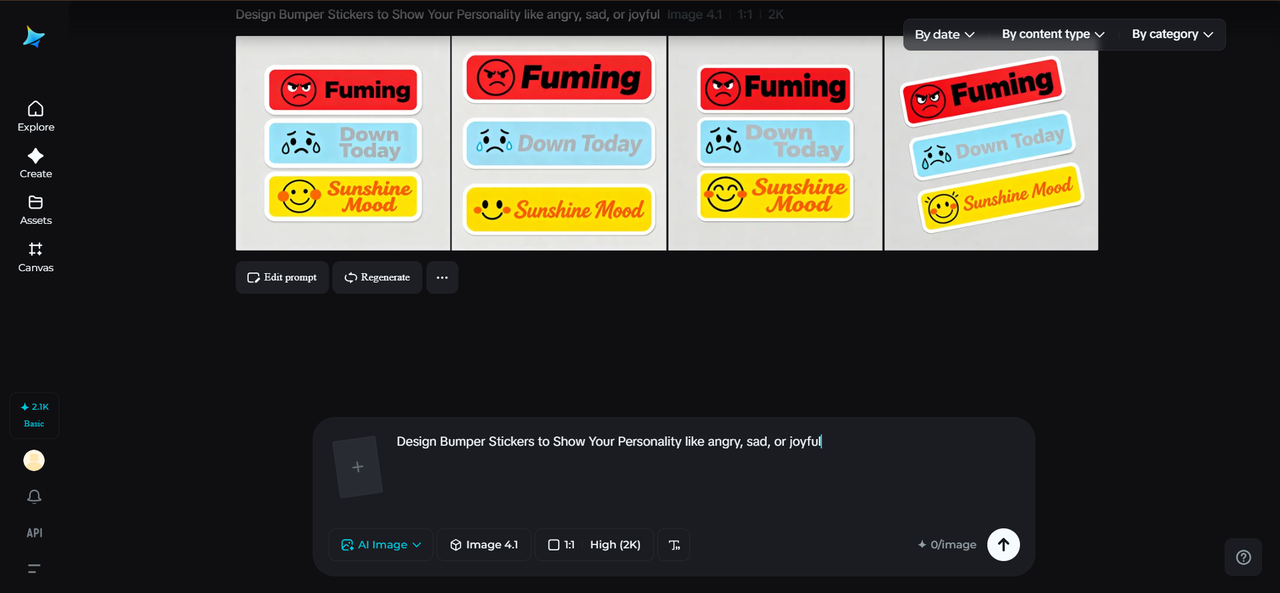Open the API menu item
Viewport: 1280px width, 593px height.
coord(34,533)
